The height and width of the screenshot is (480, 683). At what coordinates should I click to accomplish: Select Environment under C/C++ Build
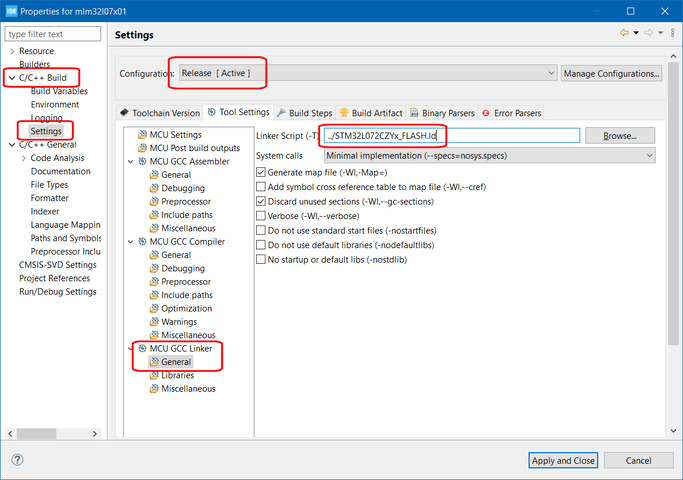coord(55,105)
